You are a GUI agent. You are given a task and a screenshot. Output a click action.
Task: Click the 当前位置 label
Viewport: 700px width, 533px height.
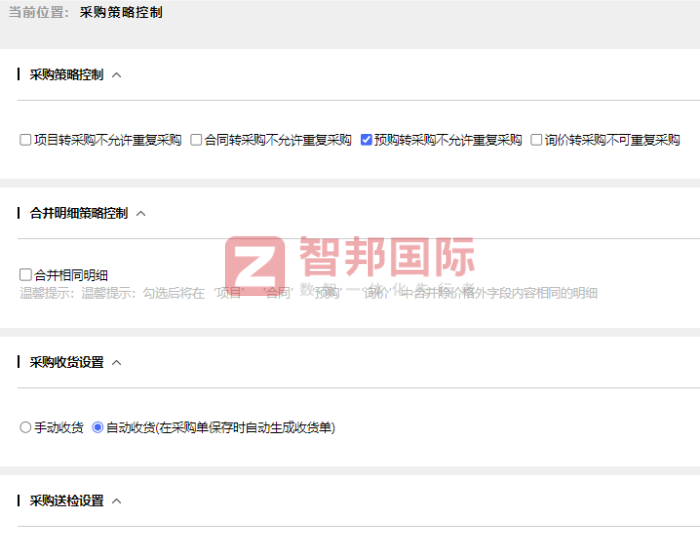38,13
